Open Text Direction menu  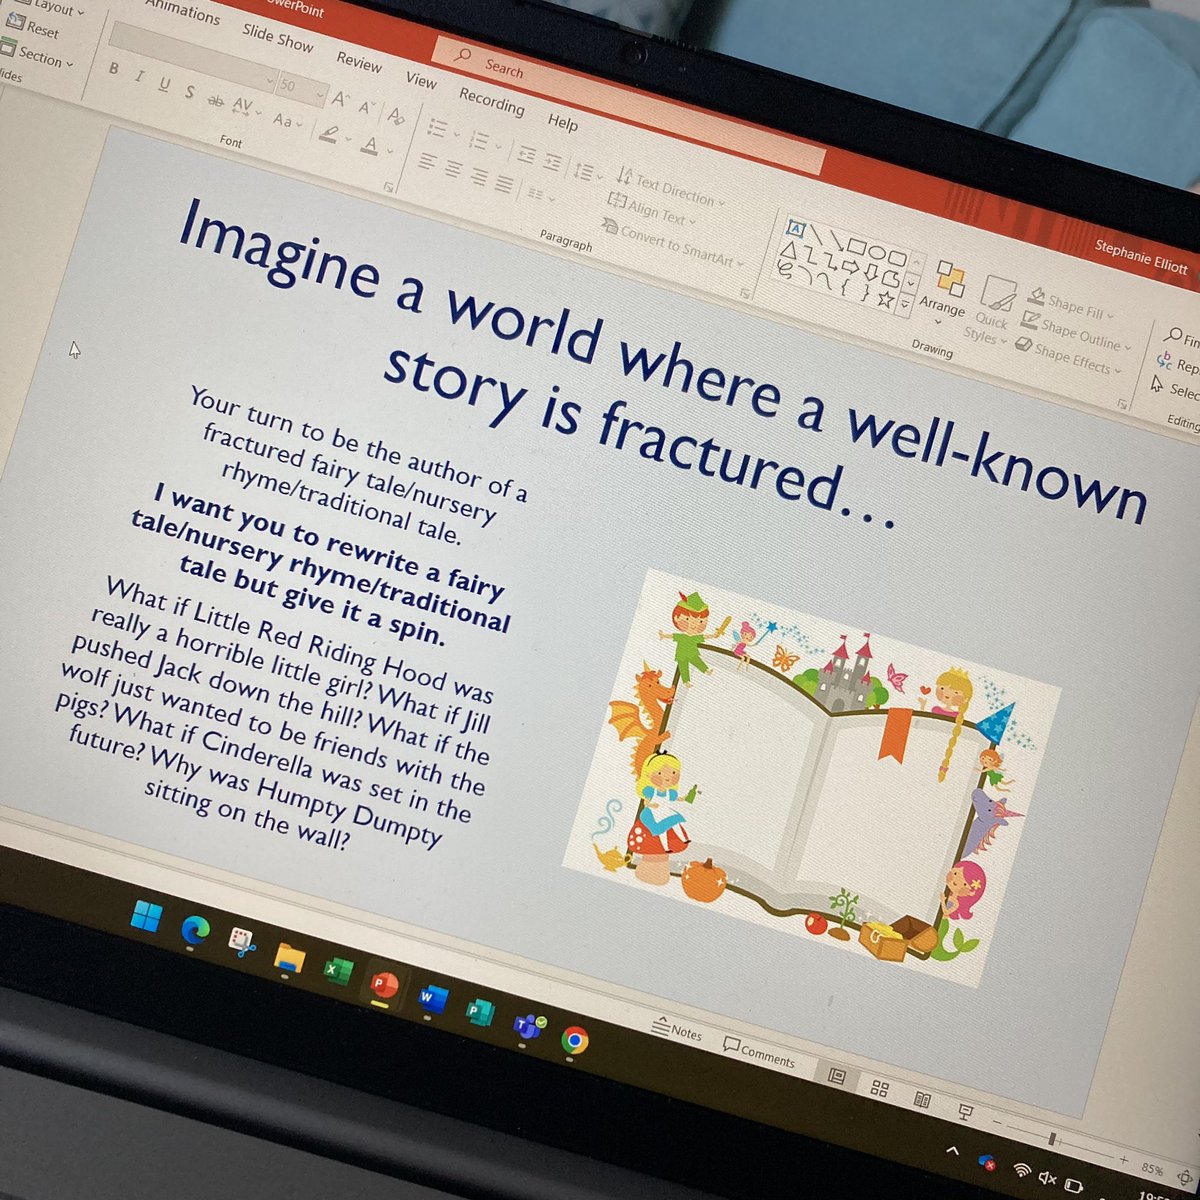(669, 187)
